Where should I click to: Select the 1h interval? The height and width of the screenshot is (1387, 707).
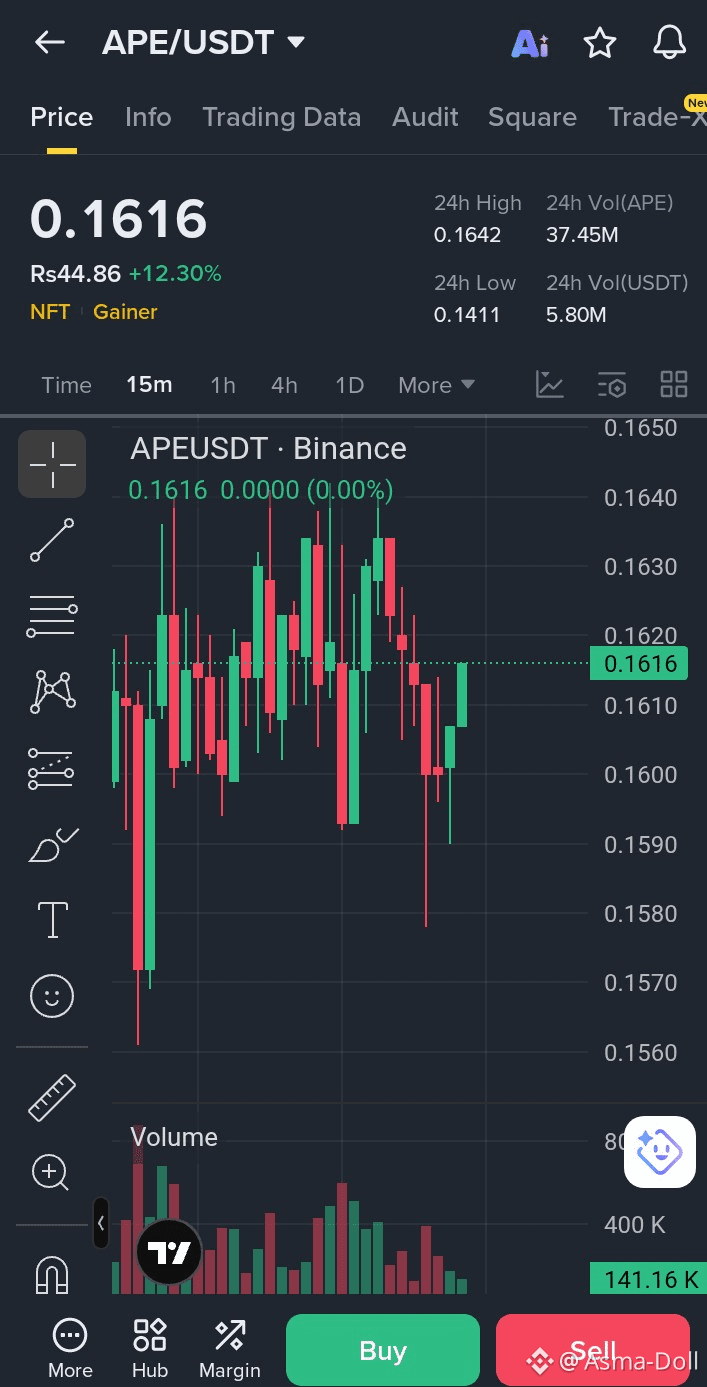pyautogui.click(x=223, y=385)
